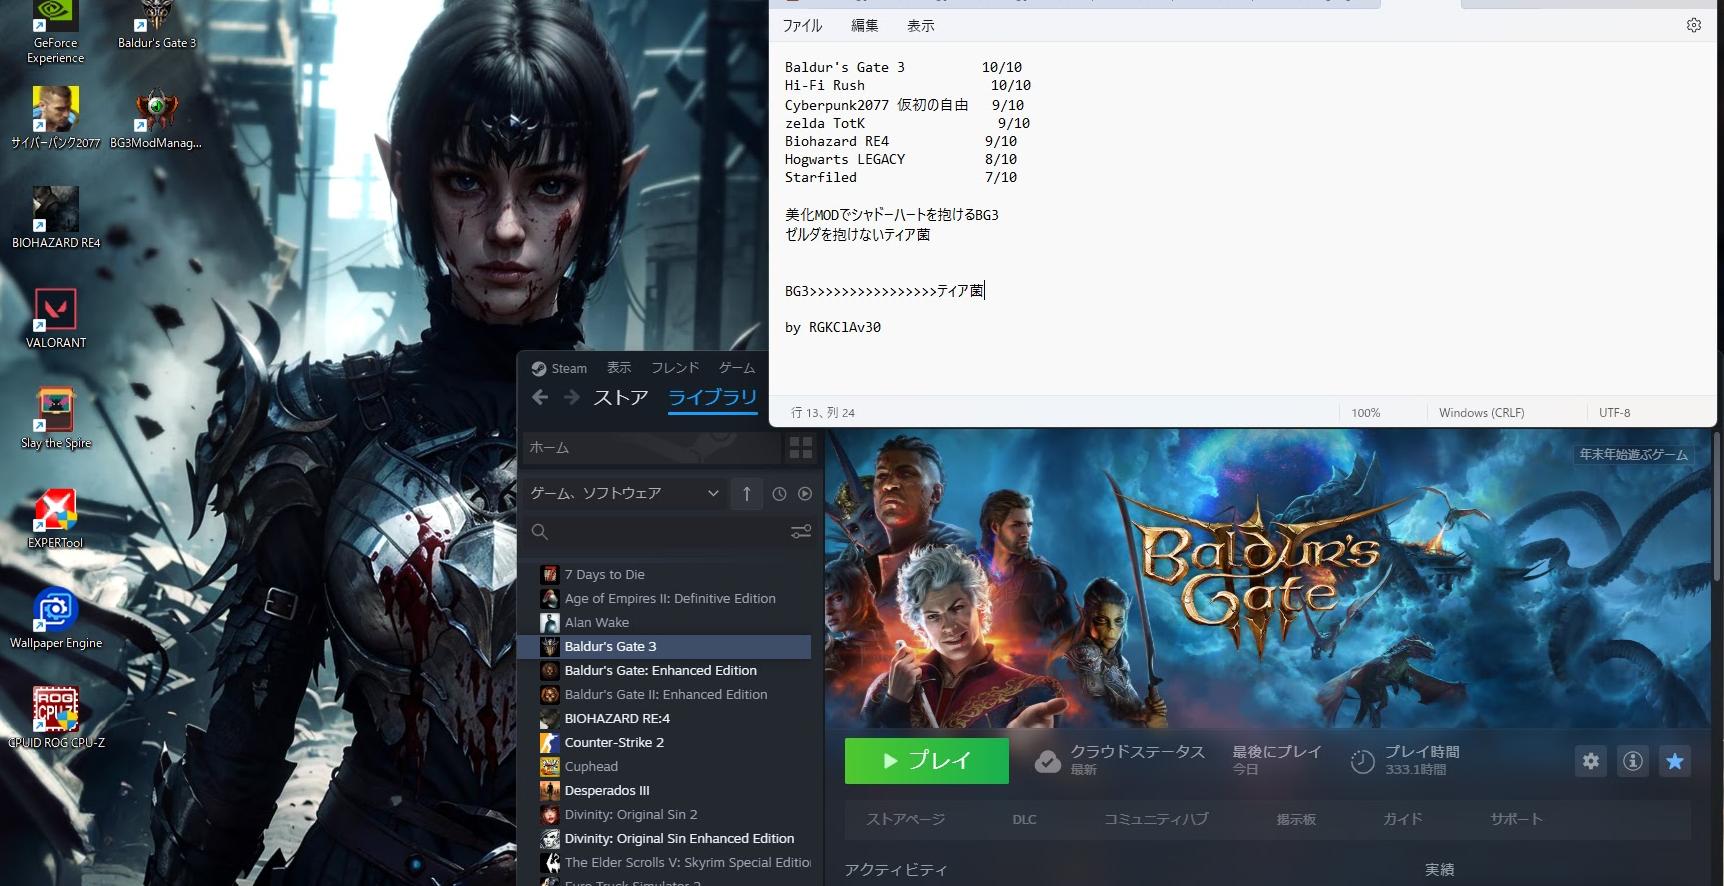Click the ready-to-play filter icon

[805, 493]
